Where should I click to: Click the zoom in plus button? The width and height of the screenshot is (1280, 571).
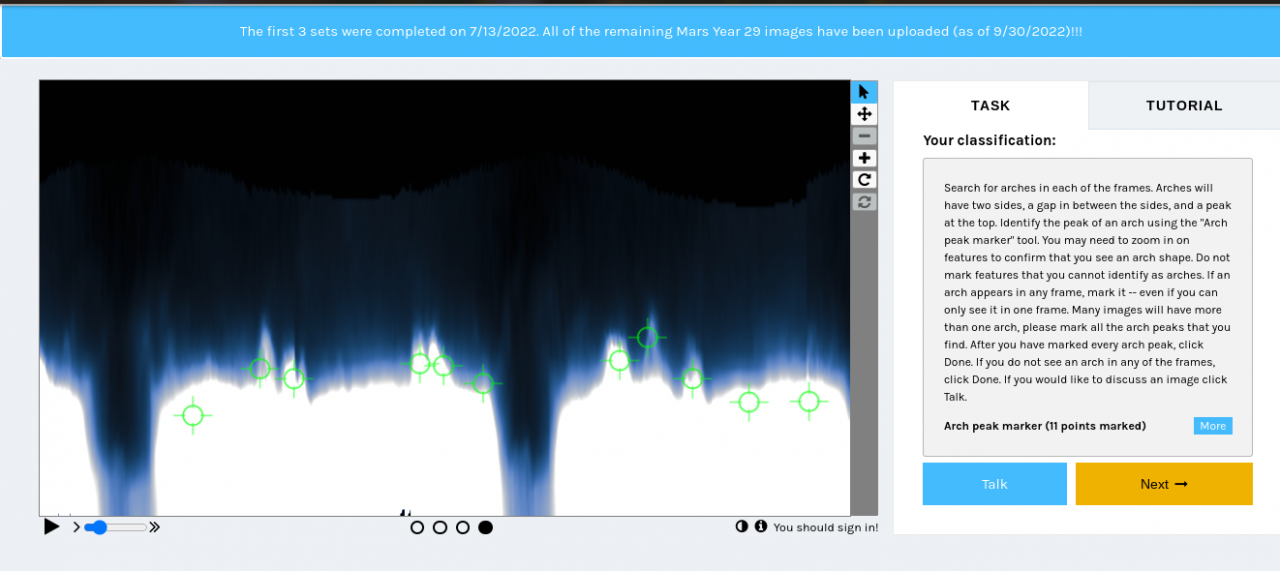click(864, 158)
